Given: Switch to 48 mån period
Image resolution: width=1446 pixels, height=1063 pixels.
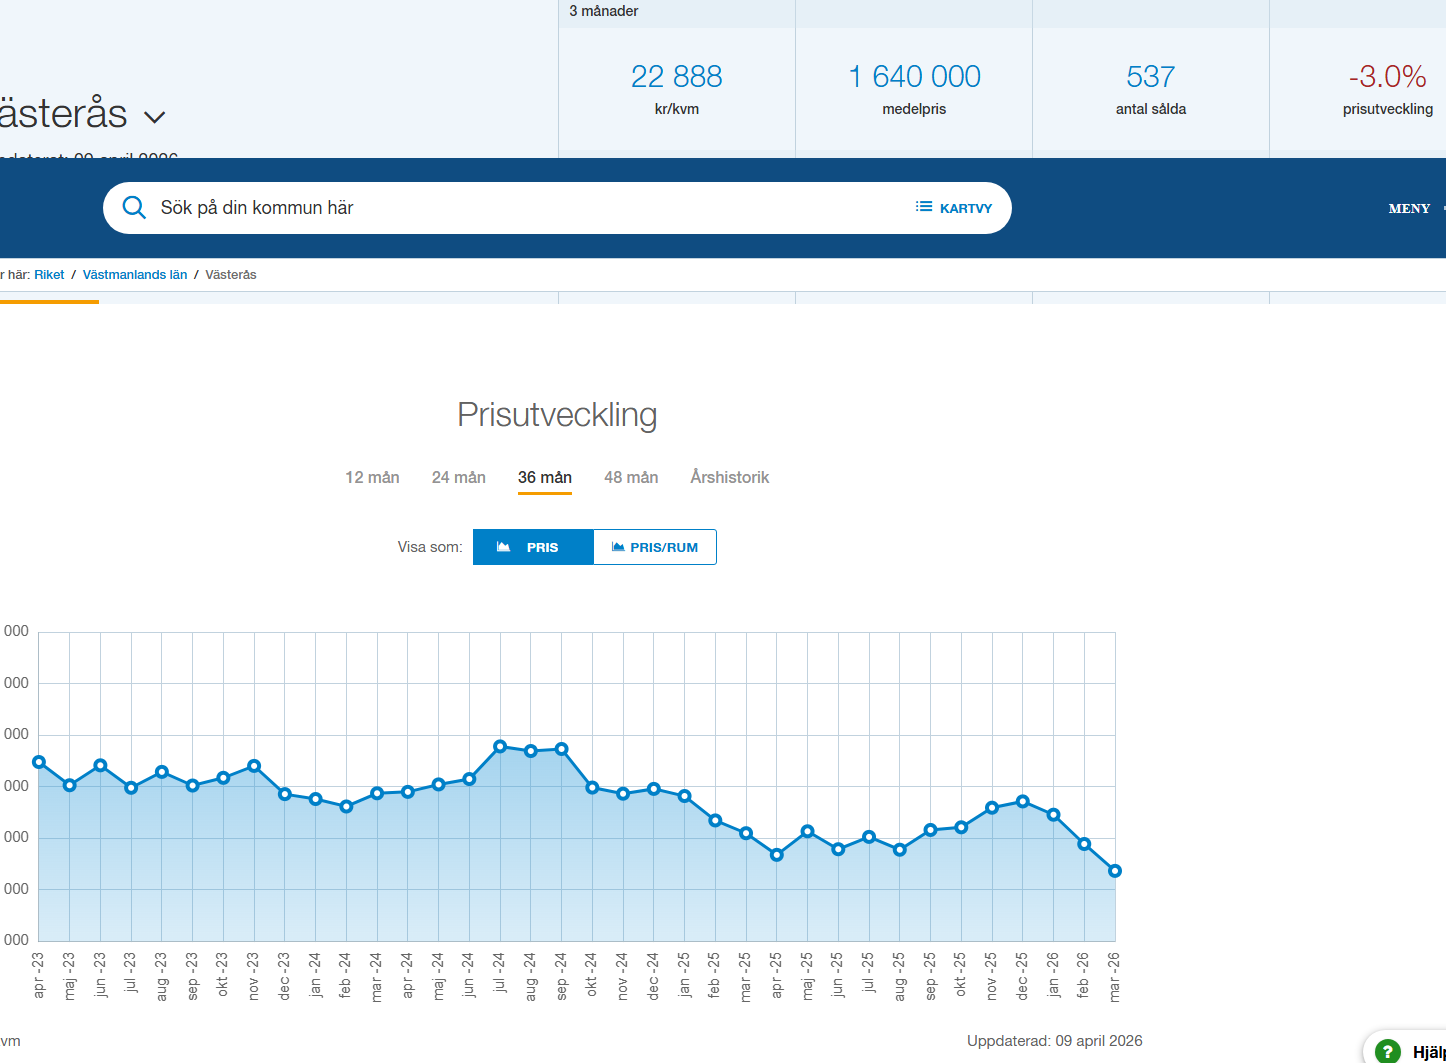Looking at the screenshot, I should (x=631, y=477).
